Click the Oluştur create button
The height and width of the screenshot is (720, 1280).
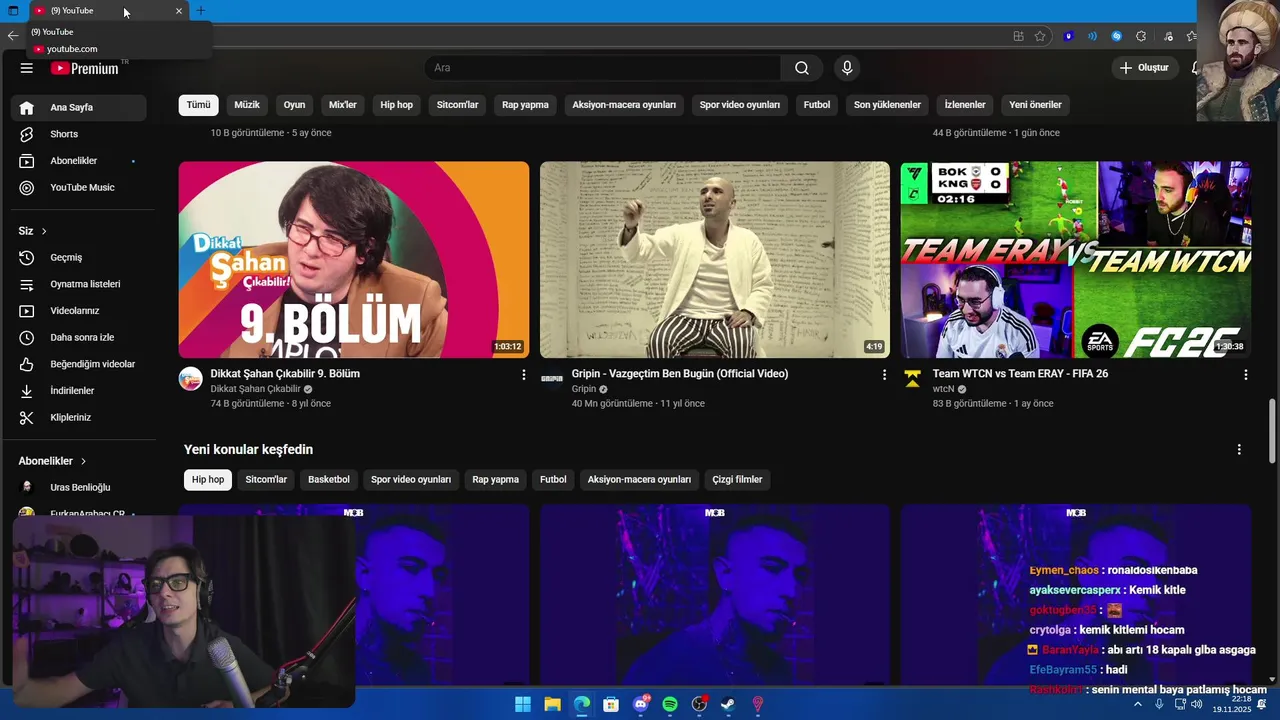pyautogui.click(x=1144, y=68)
